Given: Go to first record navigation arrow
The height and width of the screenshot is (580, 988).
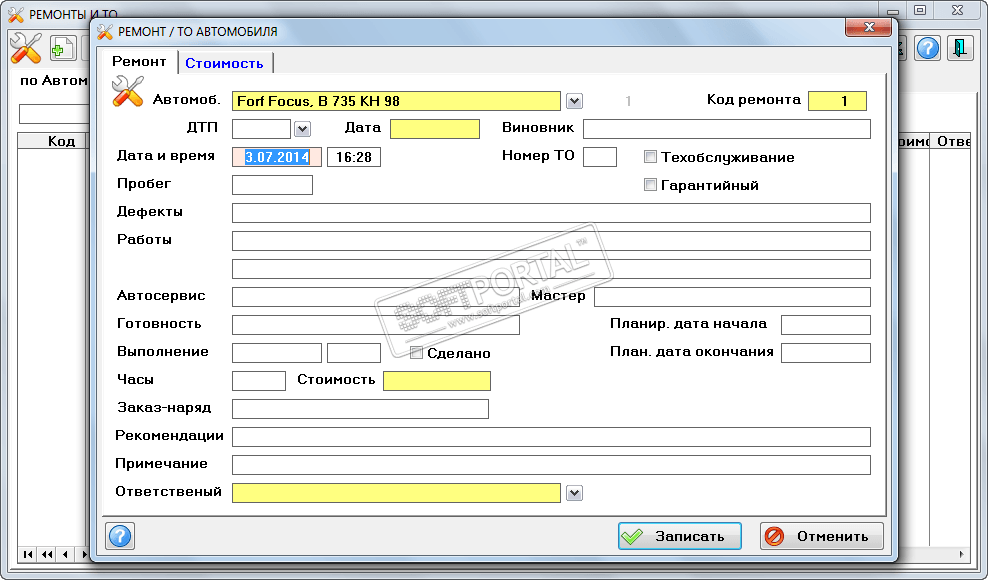Looking at the screenshot, I should click(28, 554).
